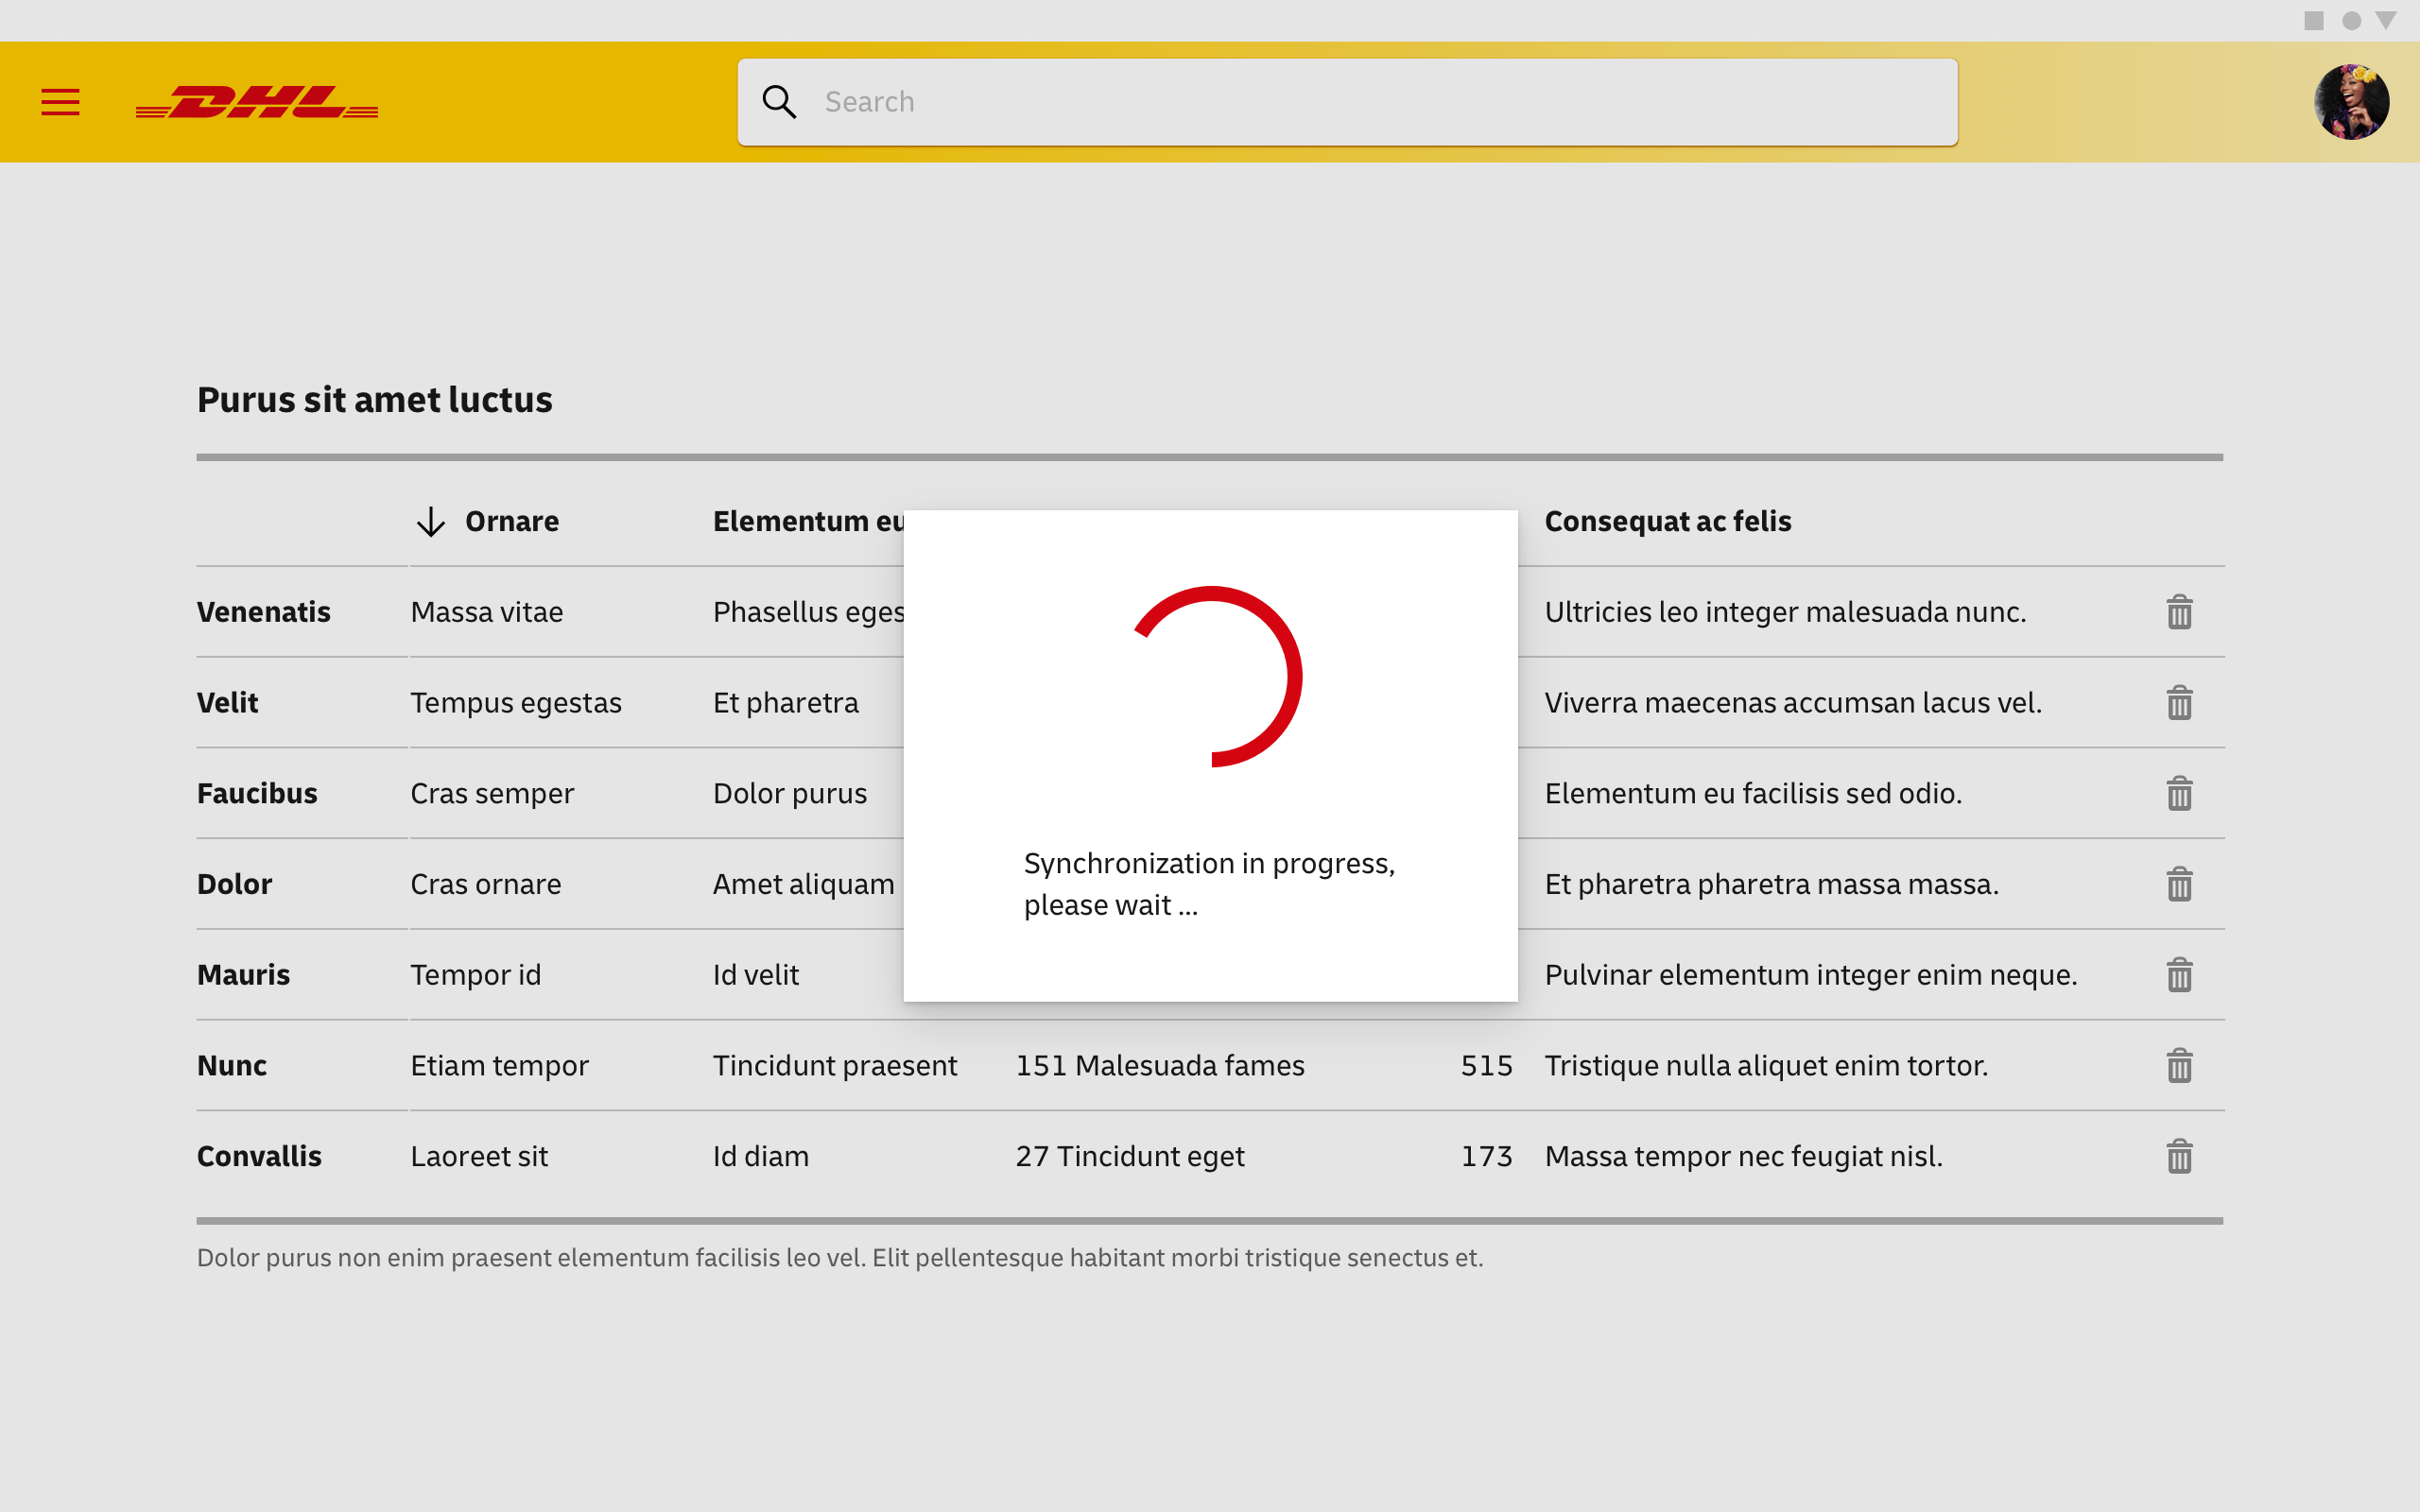Click the Elementum column header
This screenshot has height=1512, width=2420.
tap(806, 522)
